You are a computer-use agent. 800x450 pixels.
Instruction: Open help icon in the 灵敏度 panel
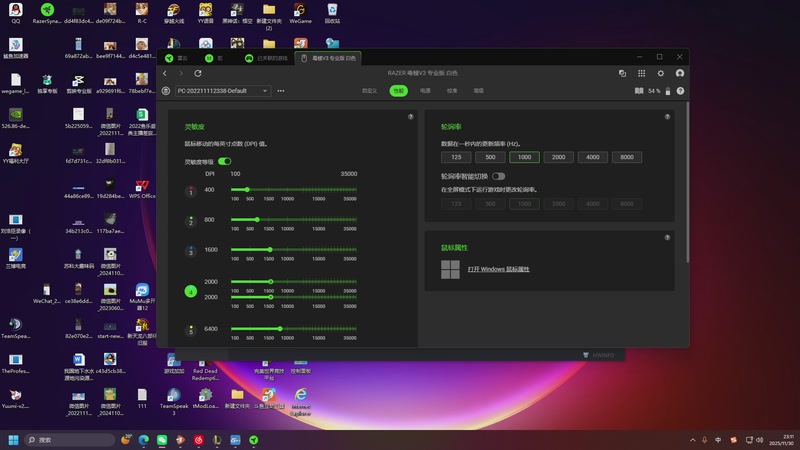(x=411, y=117)
